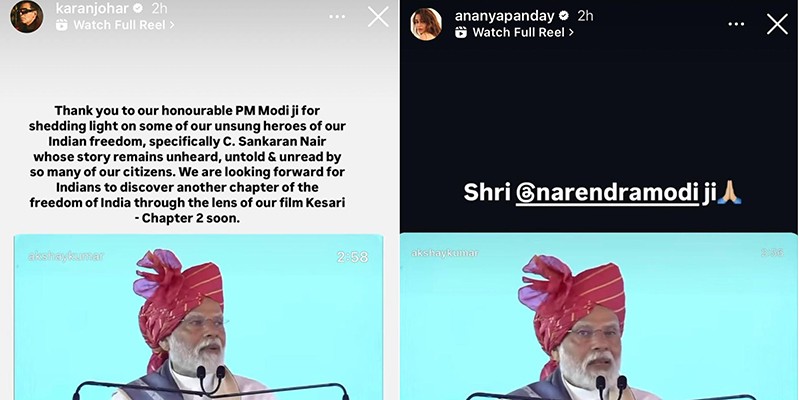The height and width of the screenshot is (400, 800).
Task: Open the embedded akshaykumar reel in ananyapanday's story
Action: (599, 317)
